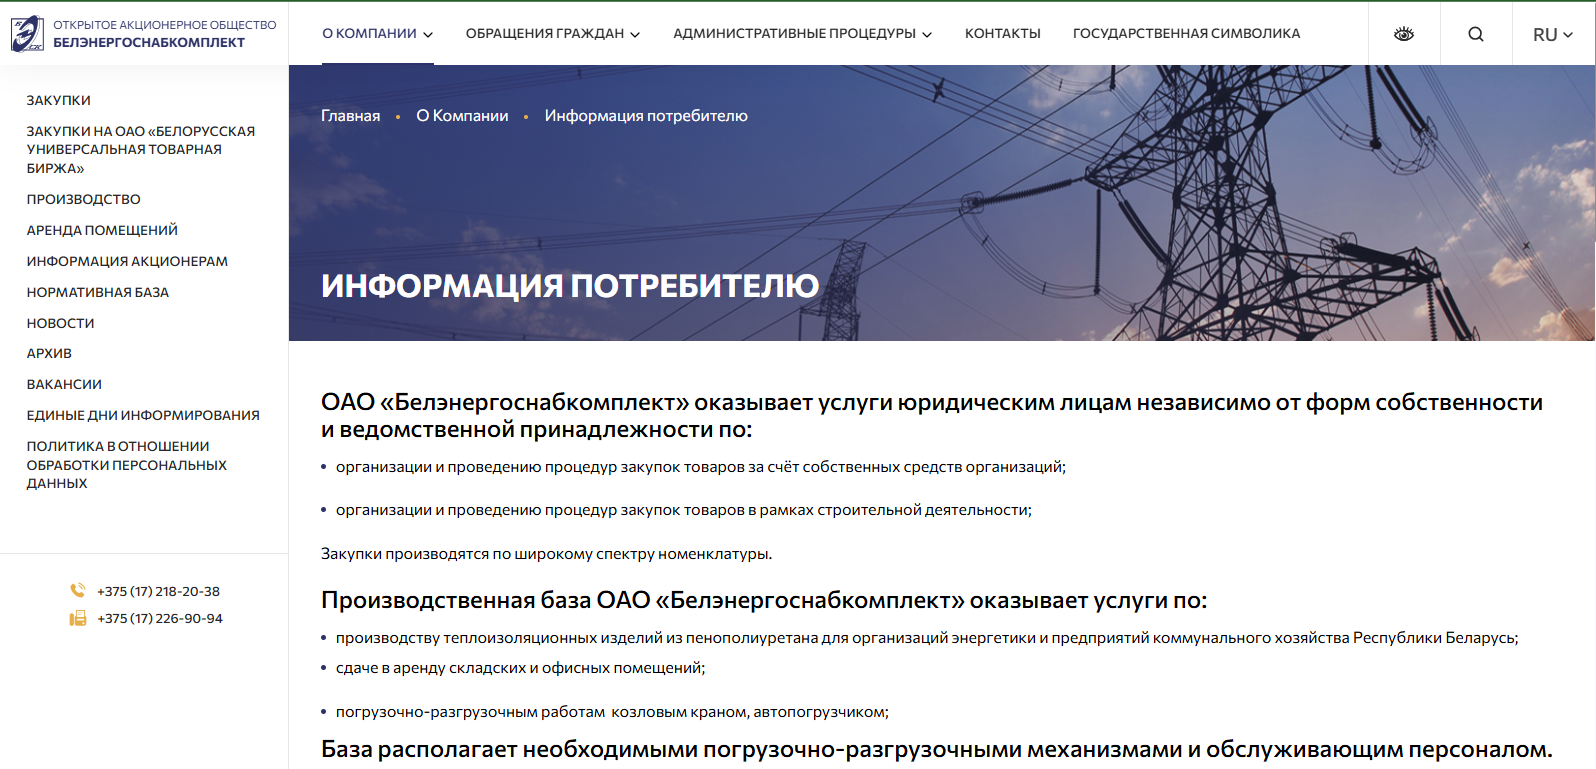The width and height of the screenshot is (1596, 769).
Task: Click text 'Закупки производятся по широкому спектру номенклатуры.'
Action: 546,554
